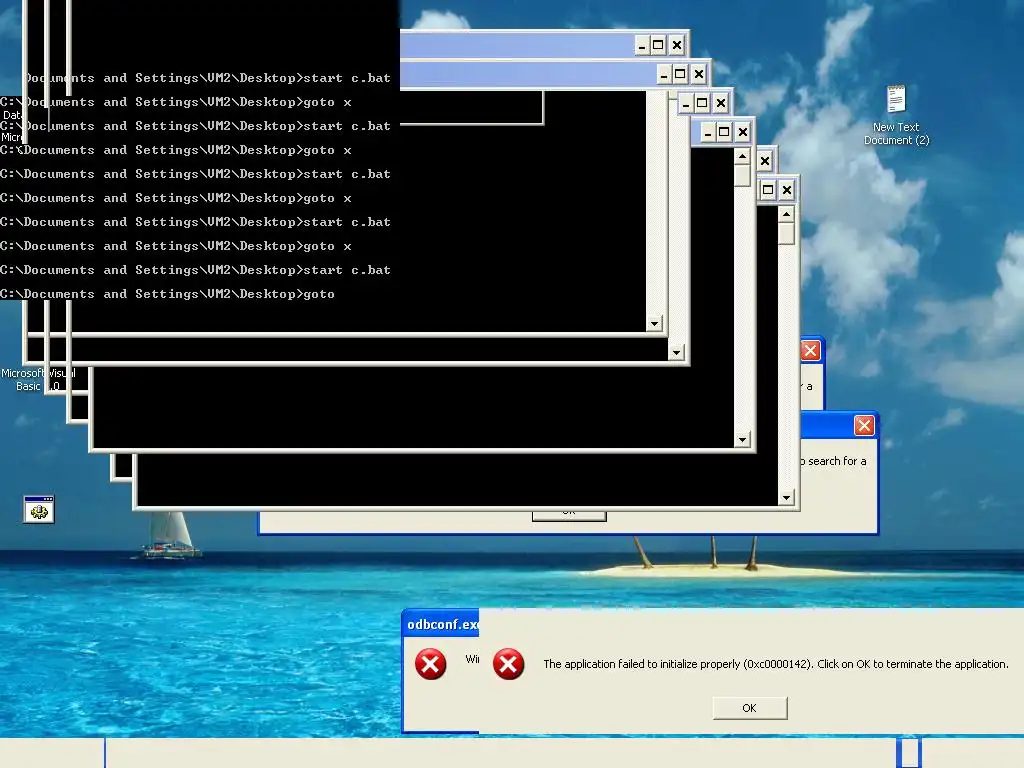This screenshot has height=768, width=1024.
Task: Click scroll-down arrow of the lowest cascade window
Action: pyautogui.click(x=786, y=498)
